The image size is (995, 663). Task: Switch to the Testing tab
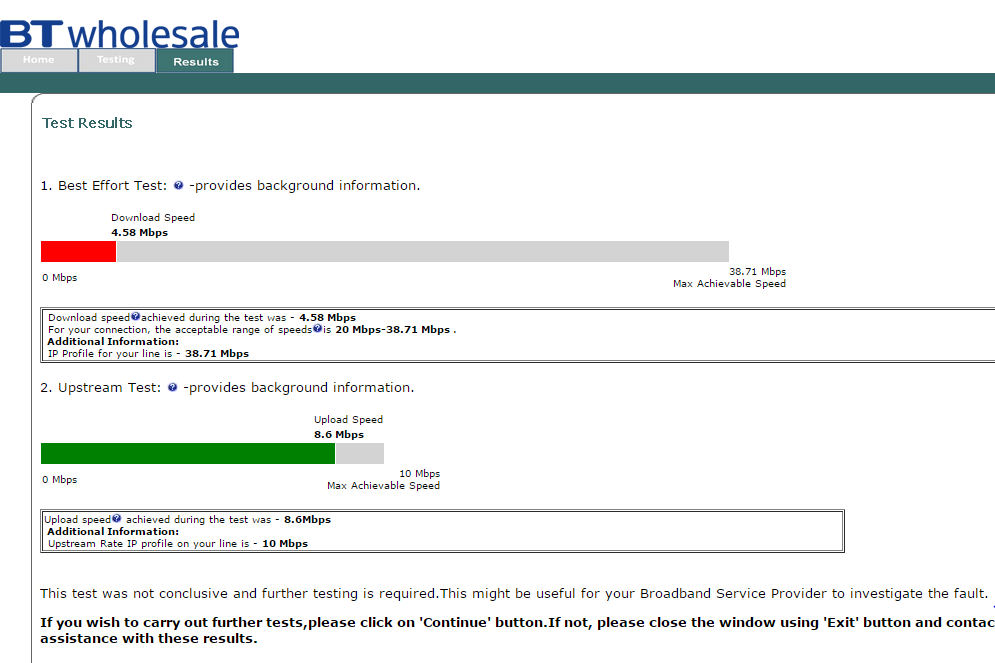pyautogui.click(x=116, y=60)
